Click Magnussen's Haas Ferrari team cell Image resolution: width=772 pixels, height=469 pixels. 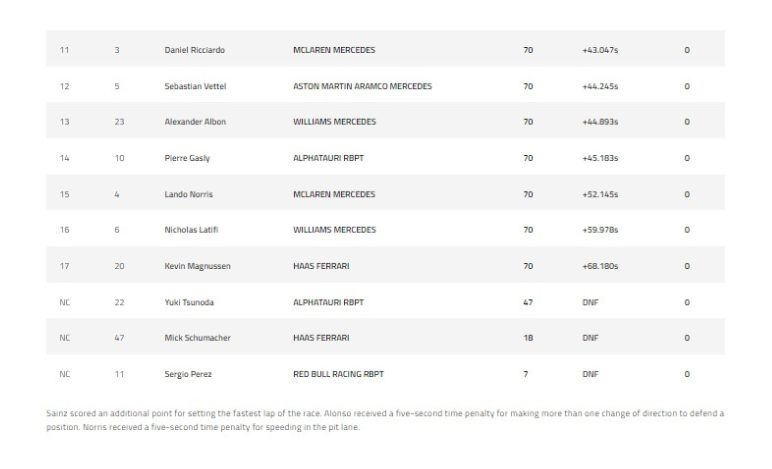tap(321, 266)
